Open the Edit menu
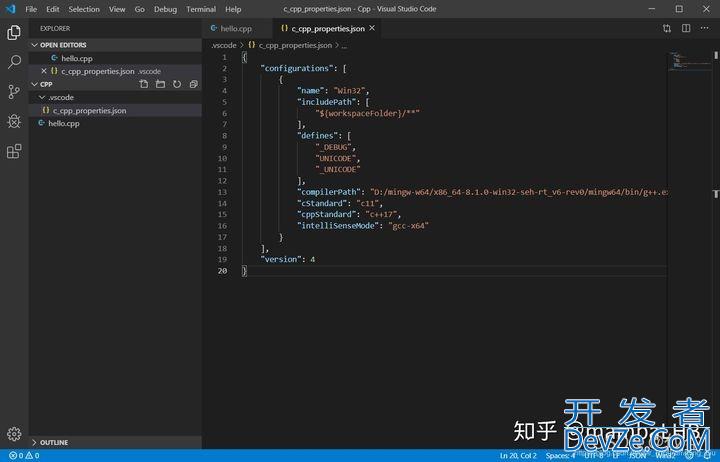 pyautogui.click(x=53, y=9)
